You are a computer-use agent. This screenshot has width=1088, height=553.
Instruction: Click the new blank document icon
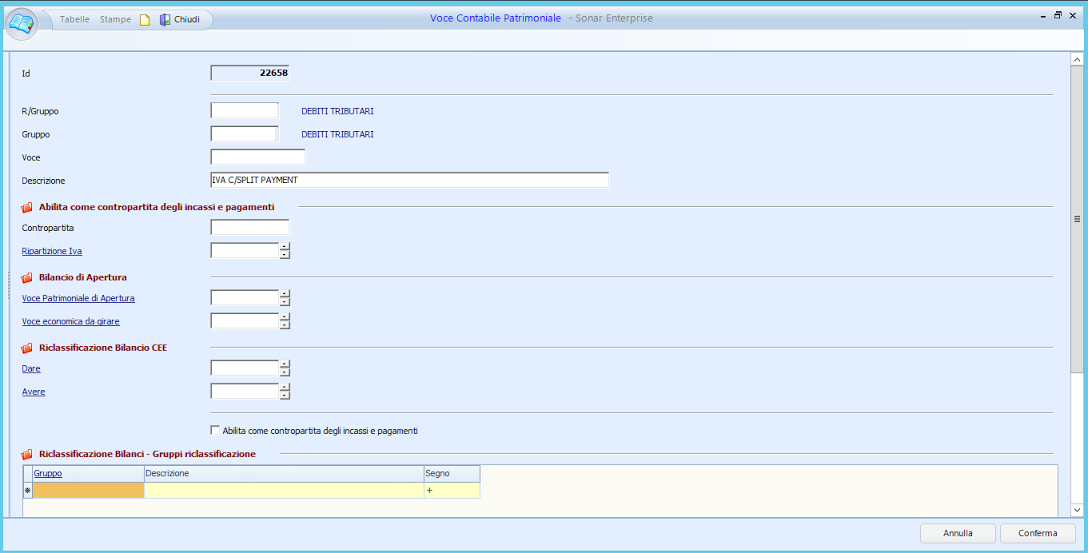(145, 20)
